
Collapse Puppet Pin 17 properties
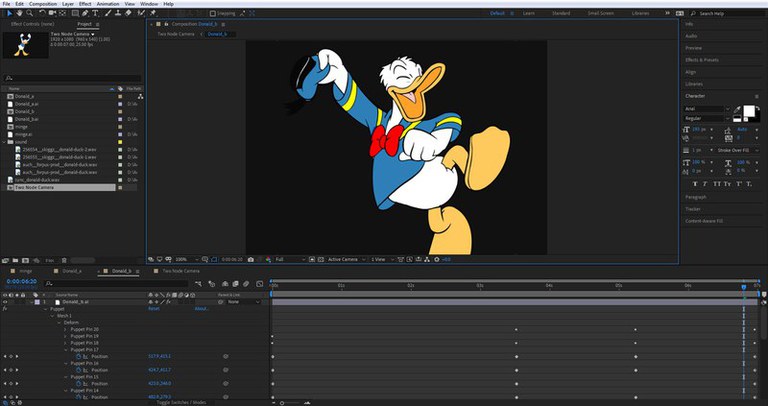point(66,350)
